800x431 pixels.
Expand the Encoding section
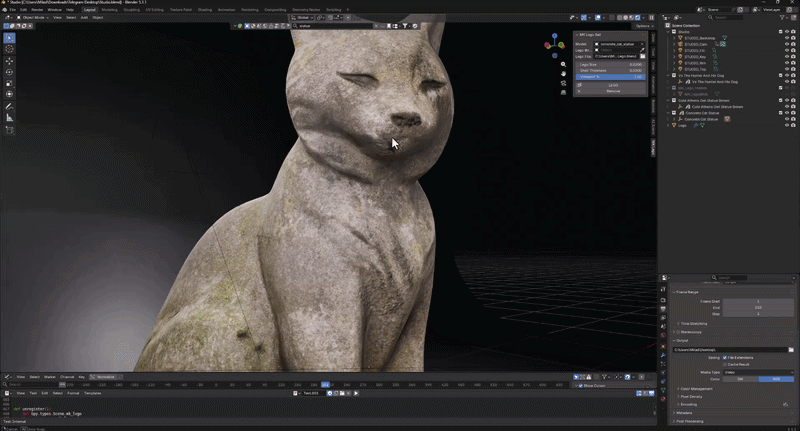point(688,404)
